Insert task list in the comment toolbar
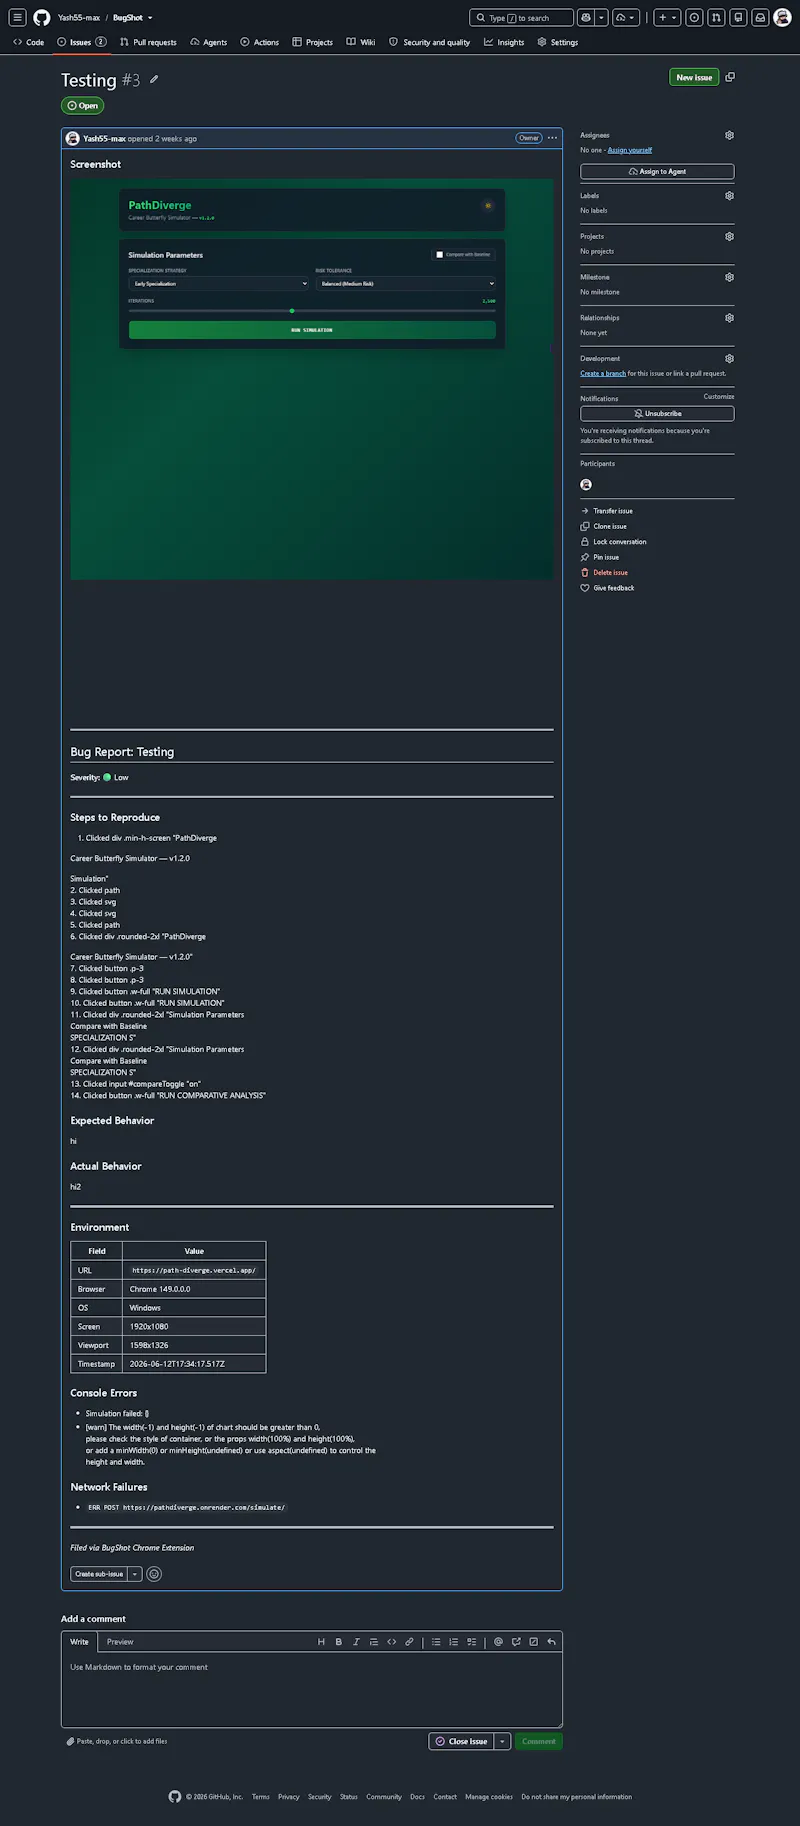800x1826 pixels. (472, 1642)
